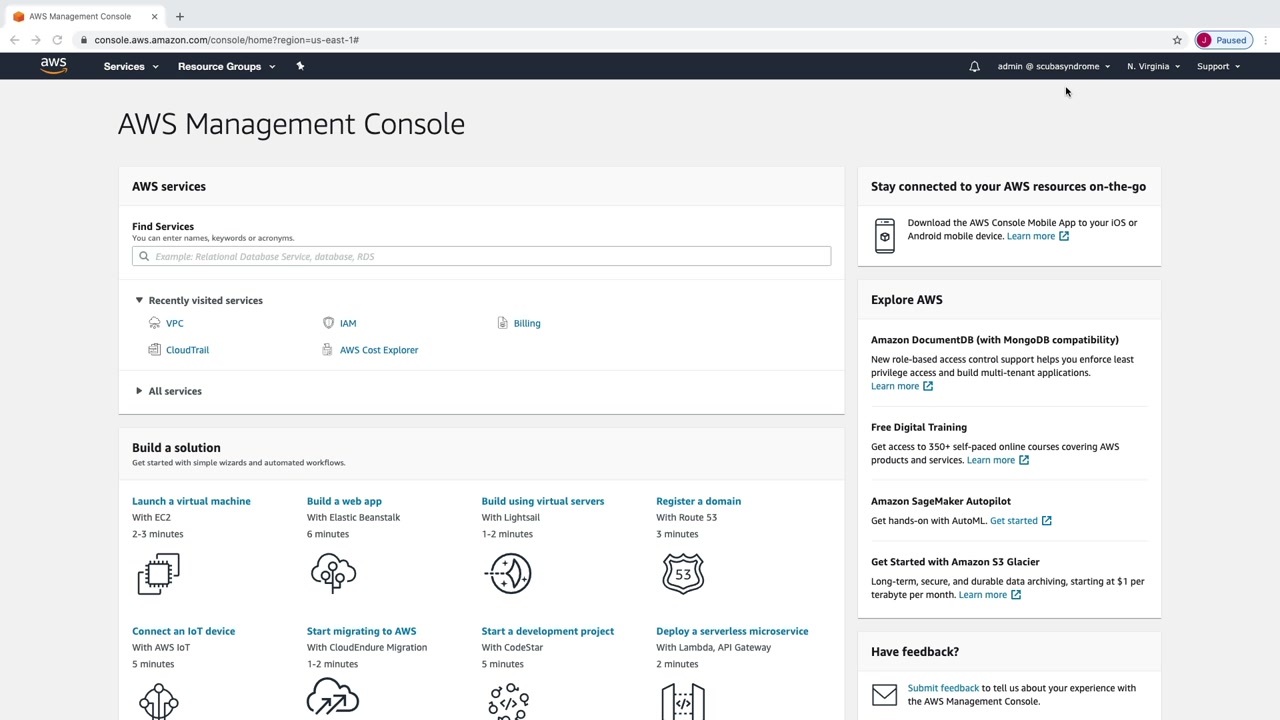Open the CloudTrail service link
This screenshot has width=1280, height=720.
[x=188, y=350]
